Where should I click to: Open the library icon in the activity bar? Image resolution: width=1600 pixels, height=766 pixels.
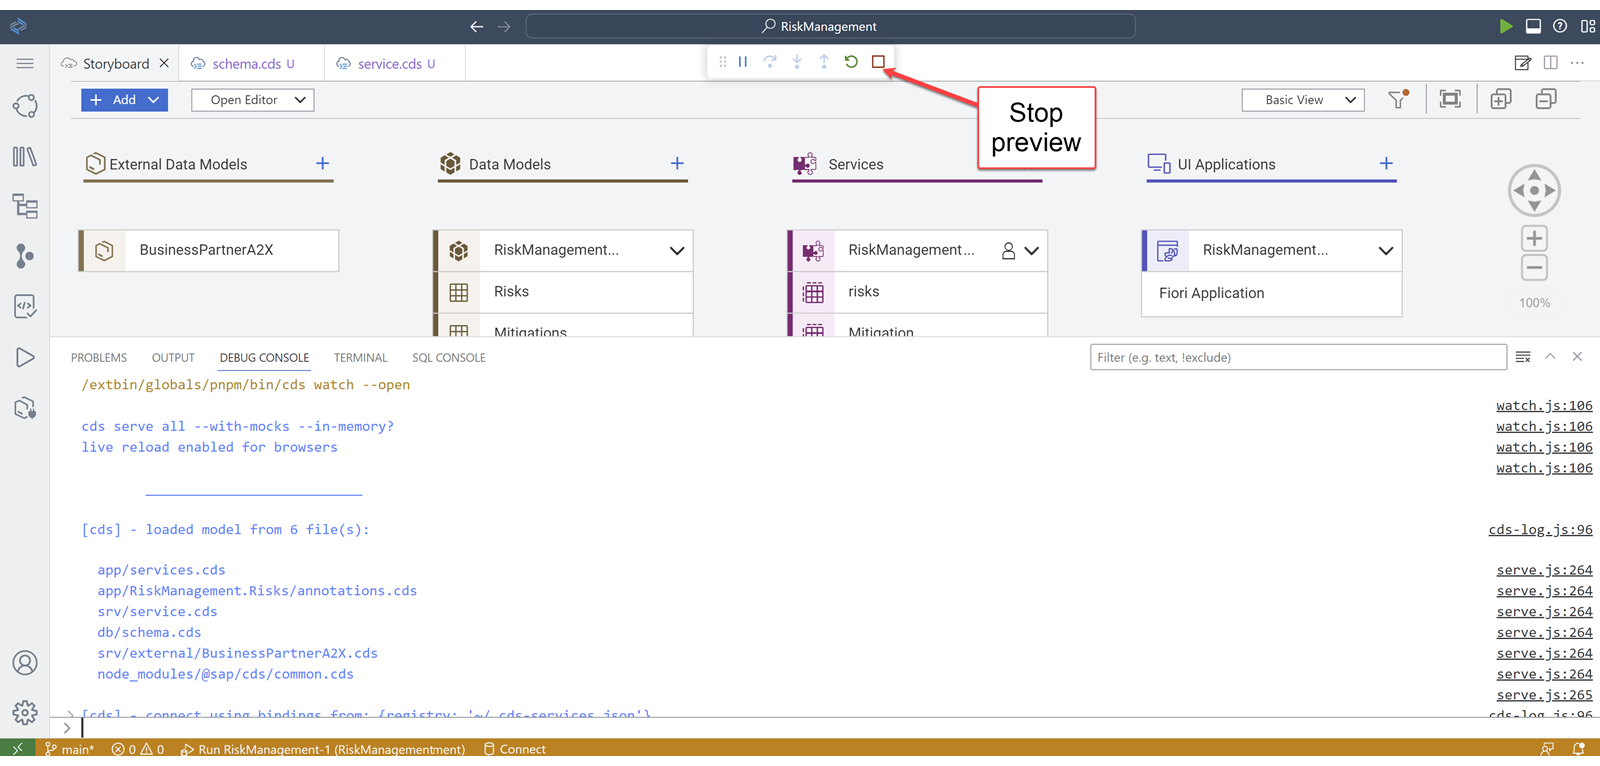tap(25, 157)
